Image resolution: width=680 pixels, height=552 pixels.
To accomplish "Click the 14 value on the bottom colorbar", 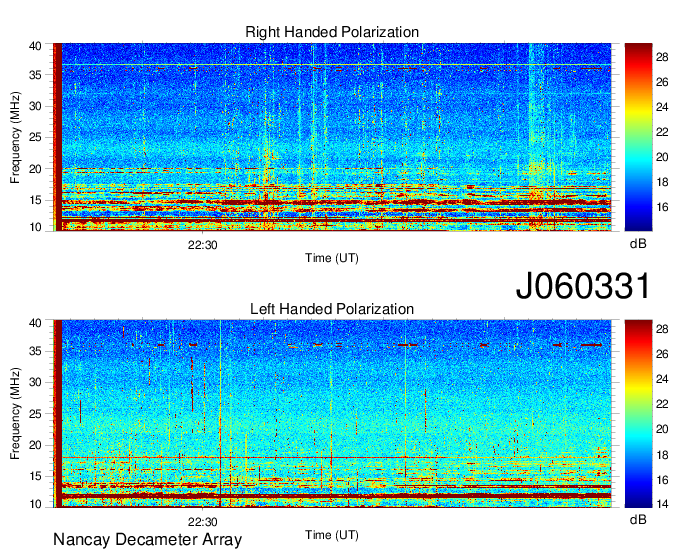I will [662, 504].
